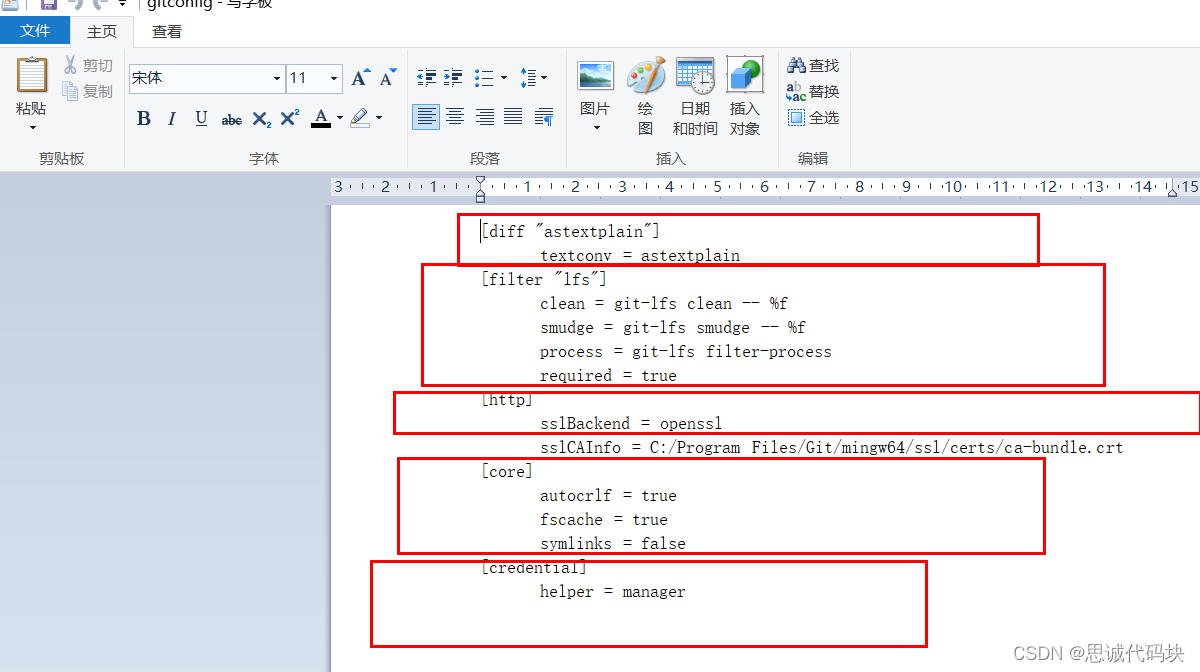Click the line 'required = true'

(608, 375)
